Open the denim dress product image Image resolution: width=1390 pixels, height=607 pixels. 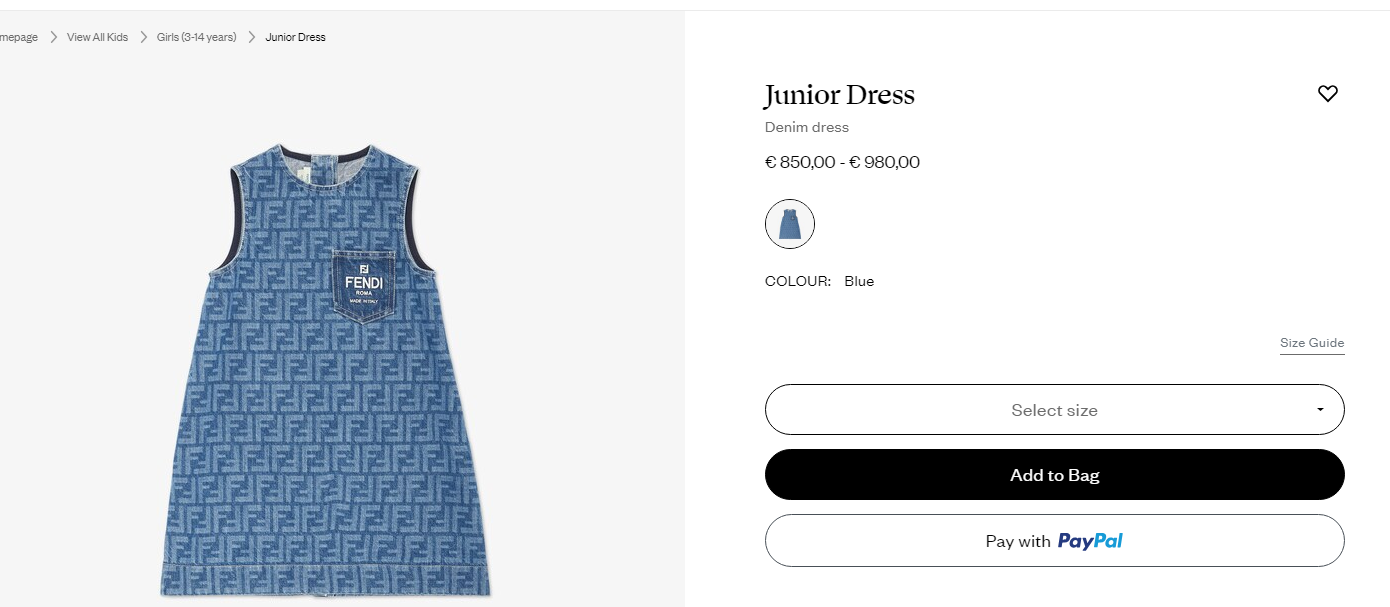coord(320,370)
